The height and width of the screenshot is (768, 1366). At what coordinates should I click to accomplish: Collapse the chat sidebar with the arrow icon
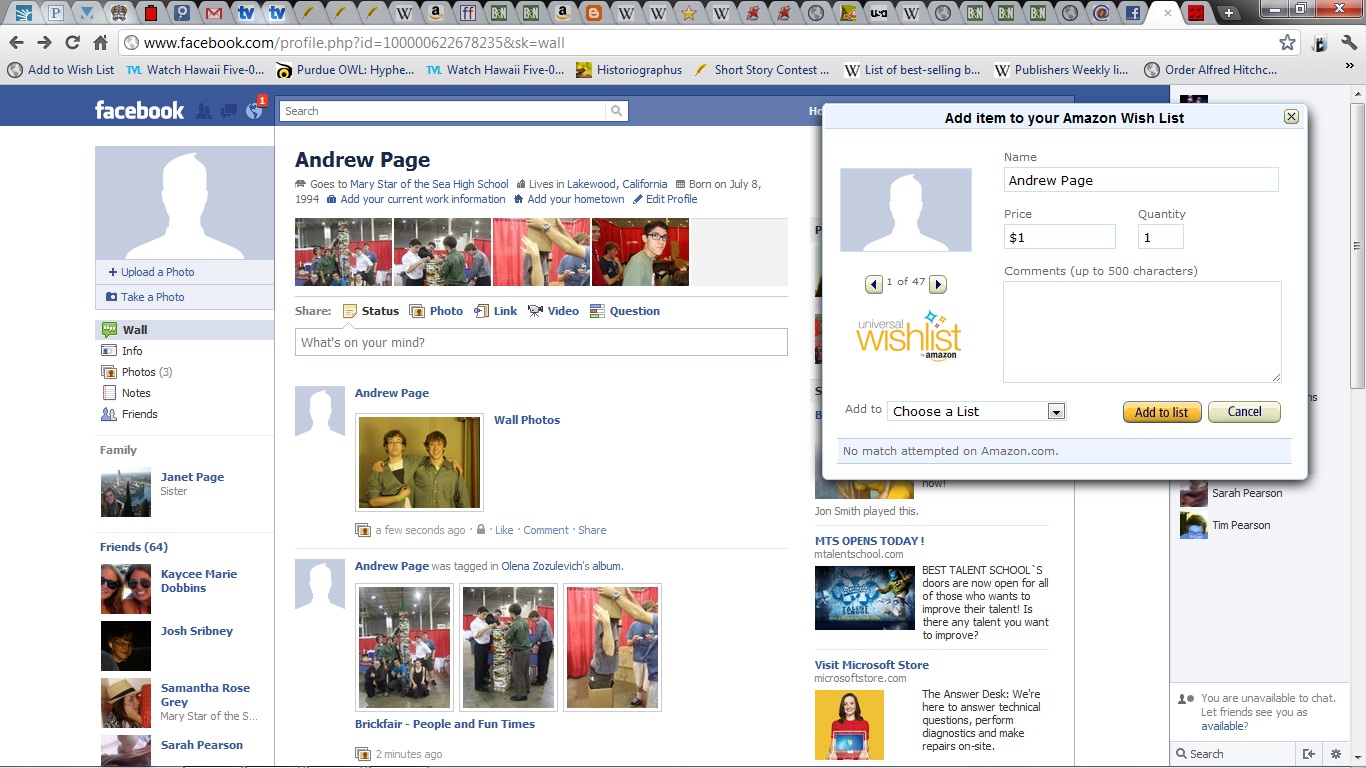point(1308,754)
